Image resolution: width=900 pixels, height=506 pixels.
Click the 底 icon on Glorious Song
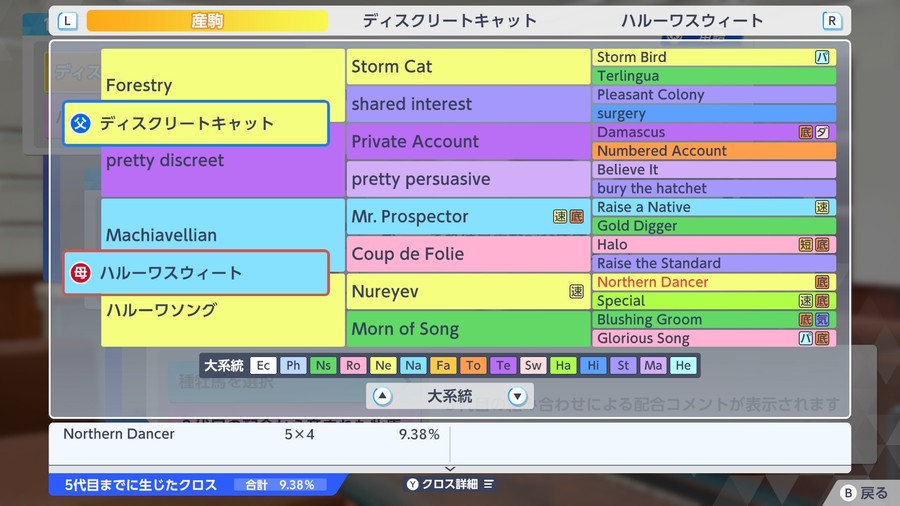[x=822, y=338]
